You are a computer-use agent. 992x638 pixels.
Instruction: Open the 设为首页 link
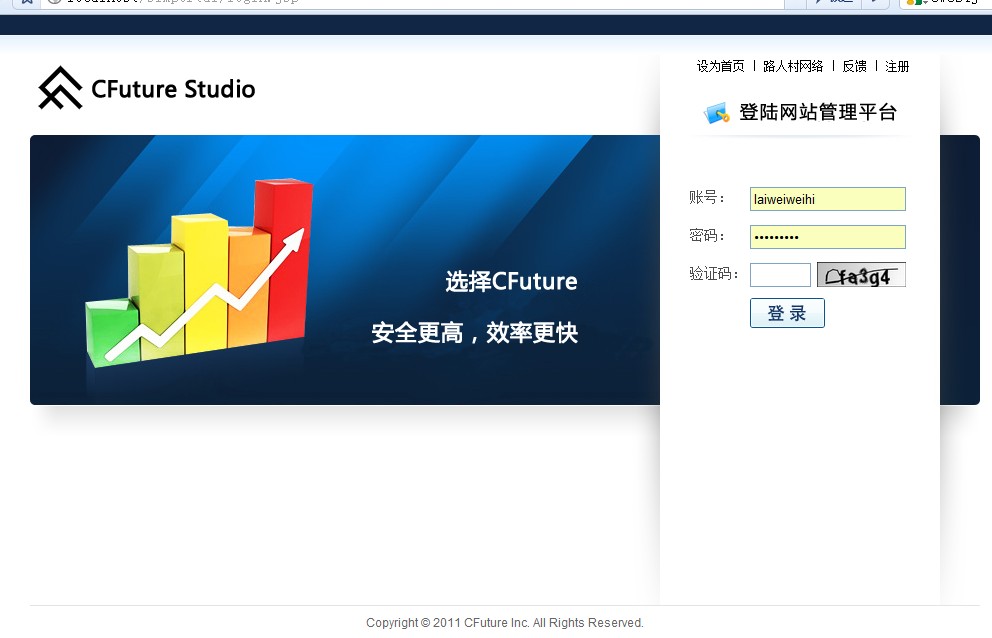coord(721,66)
